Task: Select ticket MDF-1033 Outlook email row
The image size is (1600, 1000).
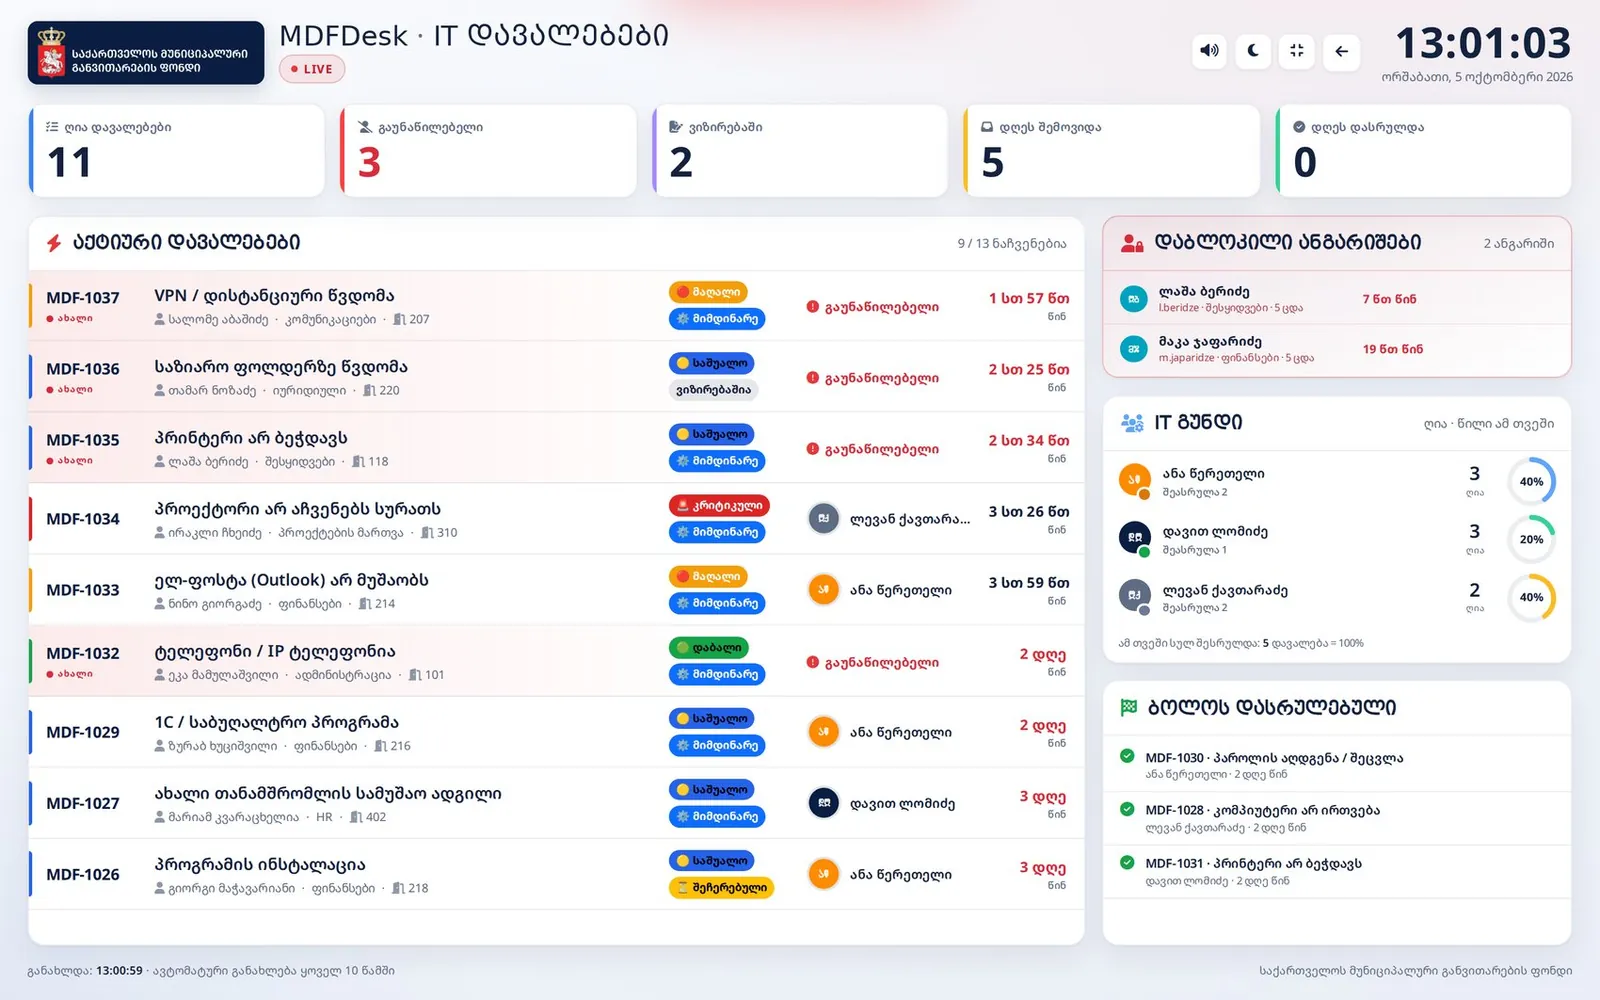Action: click(x=556, y=590)
